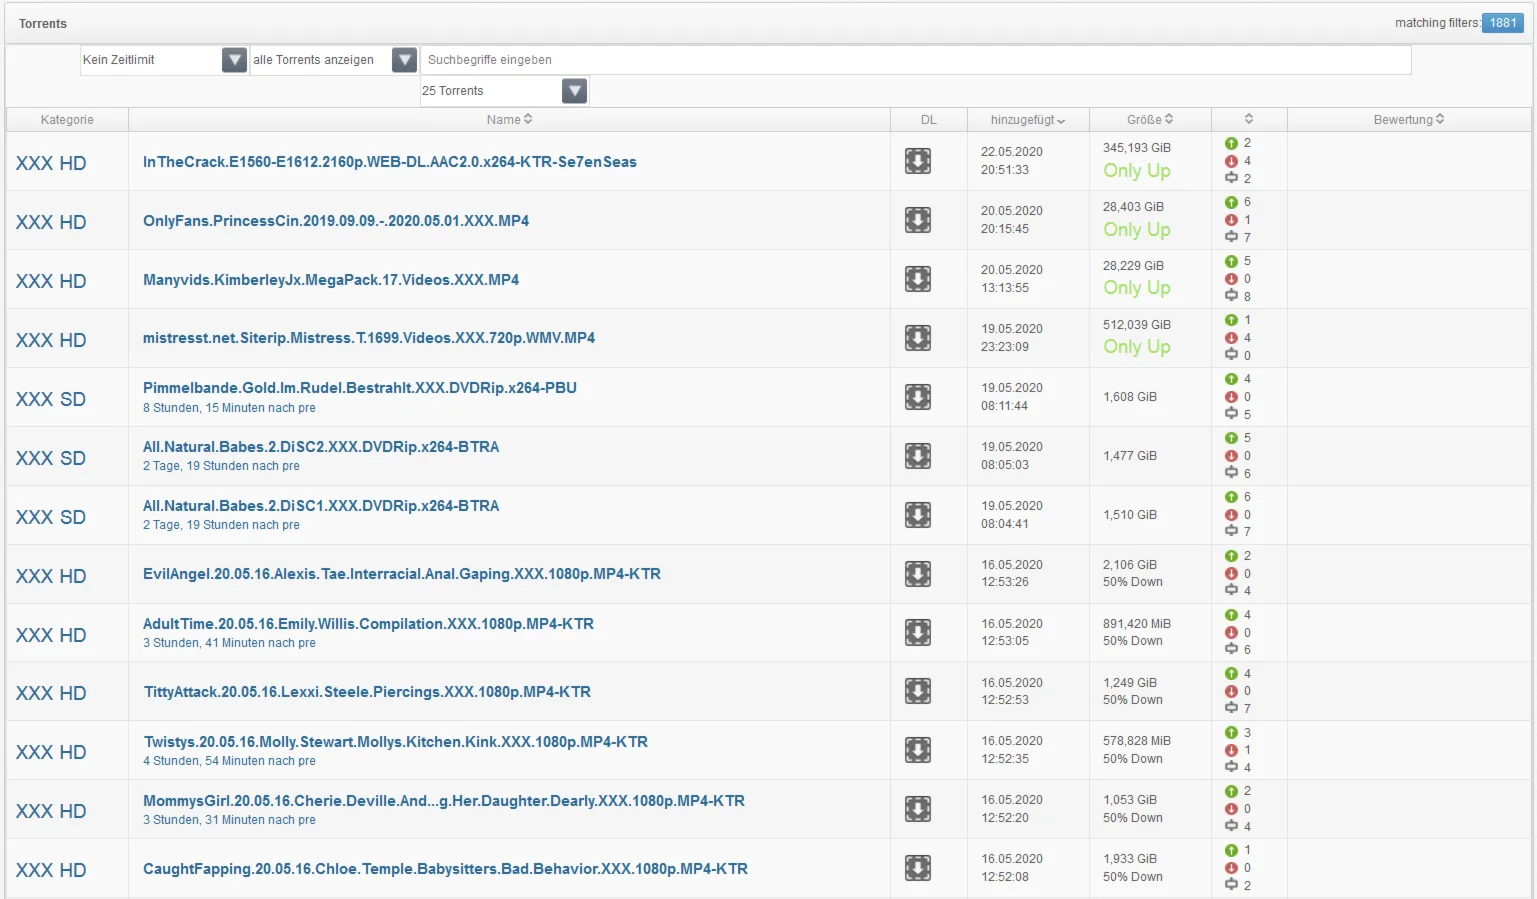Sort by the Bewertung column header
The width and height of the screenshot is (1537, 899).
coord(1408,119)
